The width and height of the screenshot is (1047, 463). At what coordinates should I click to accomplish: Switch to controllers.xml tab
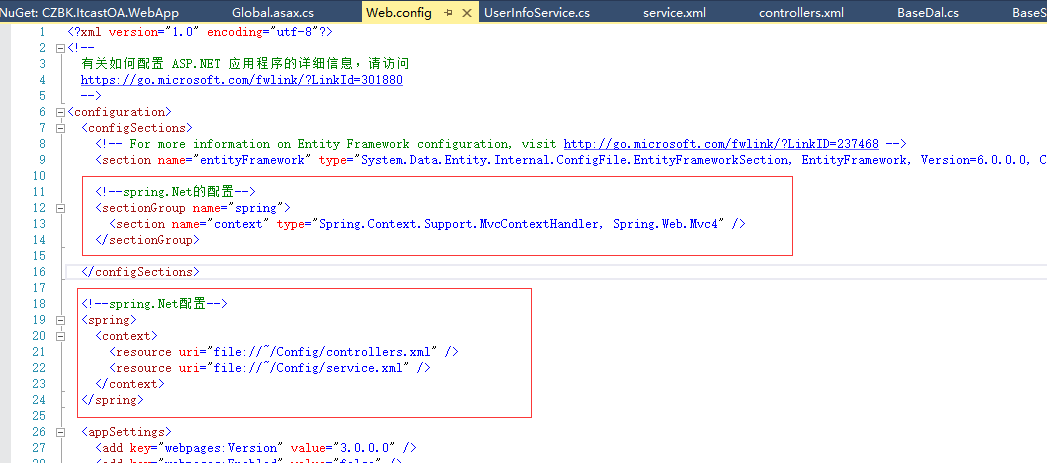click(801, 13)
